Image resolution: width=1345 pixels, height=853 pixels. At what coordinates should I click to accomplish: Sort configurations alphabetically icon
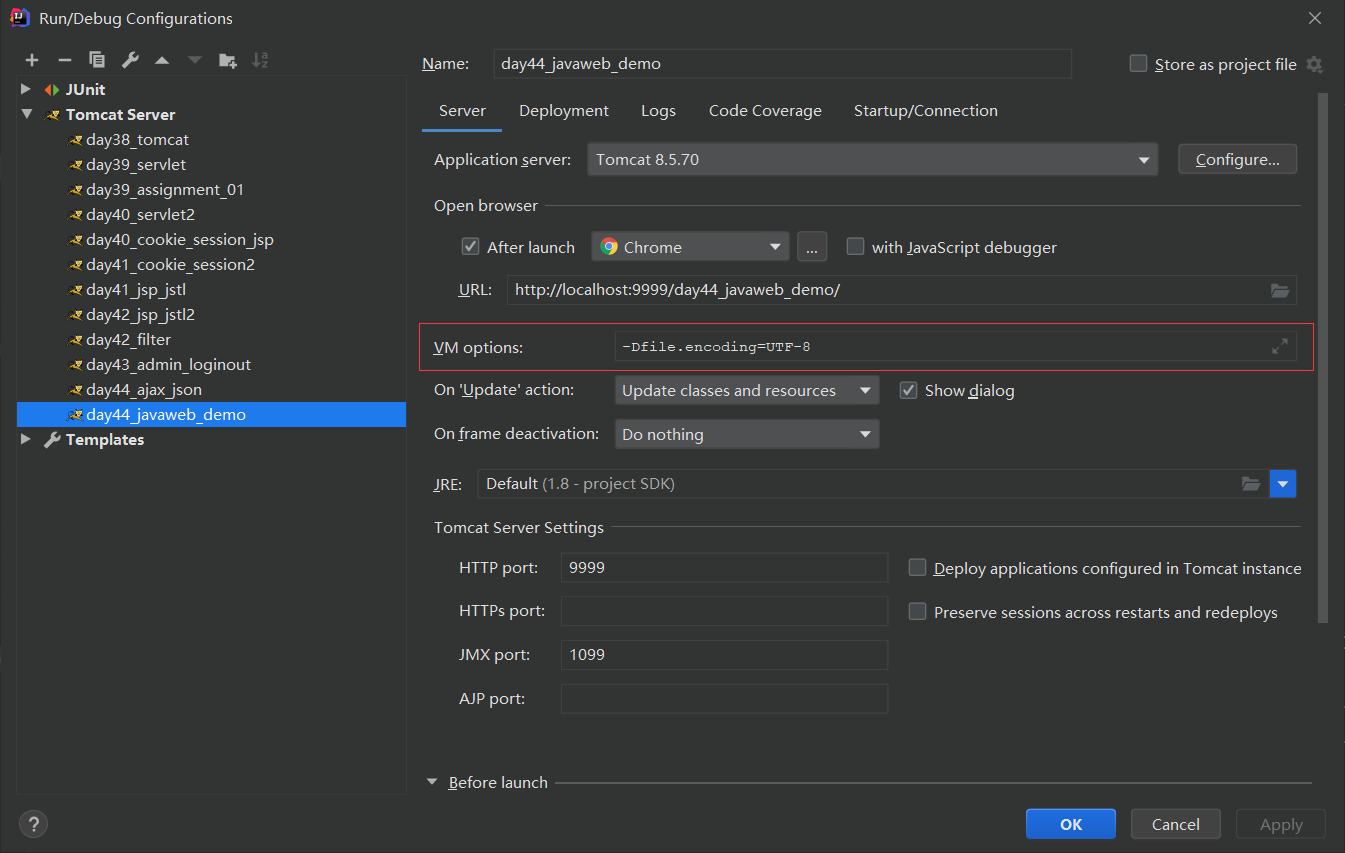[x=260, y=60]
